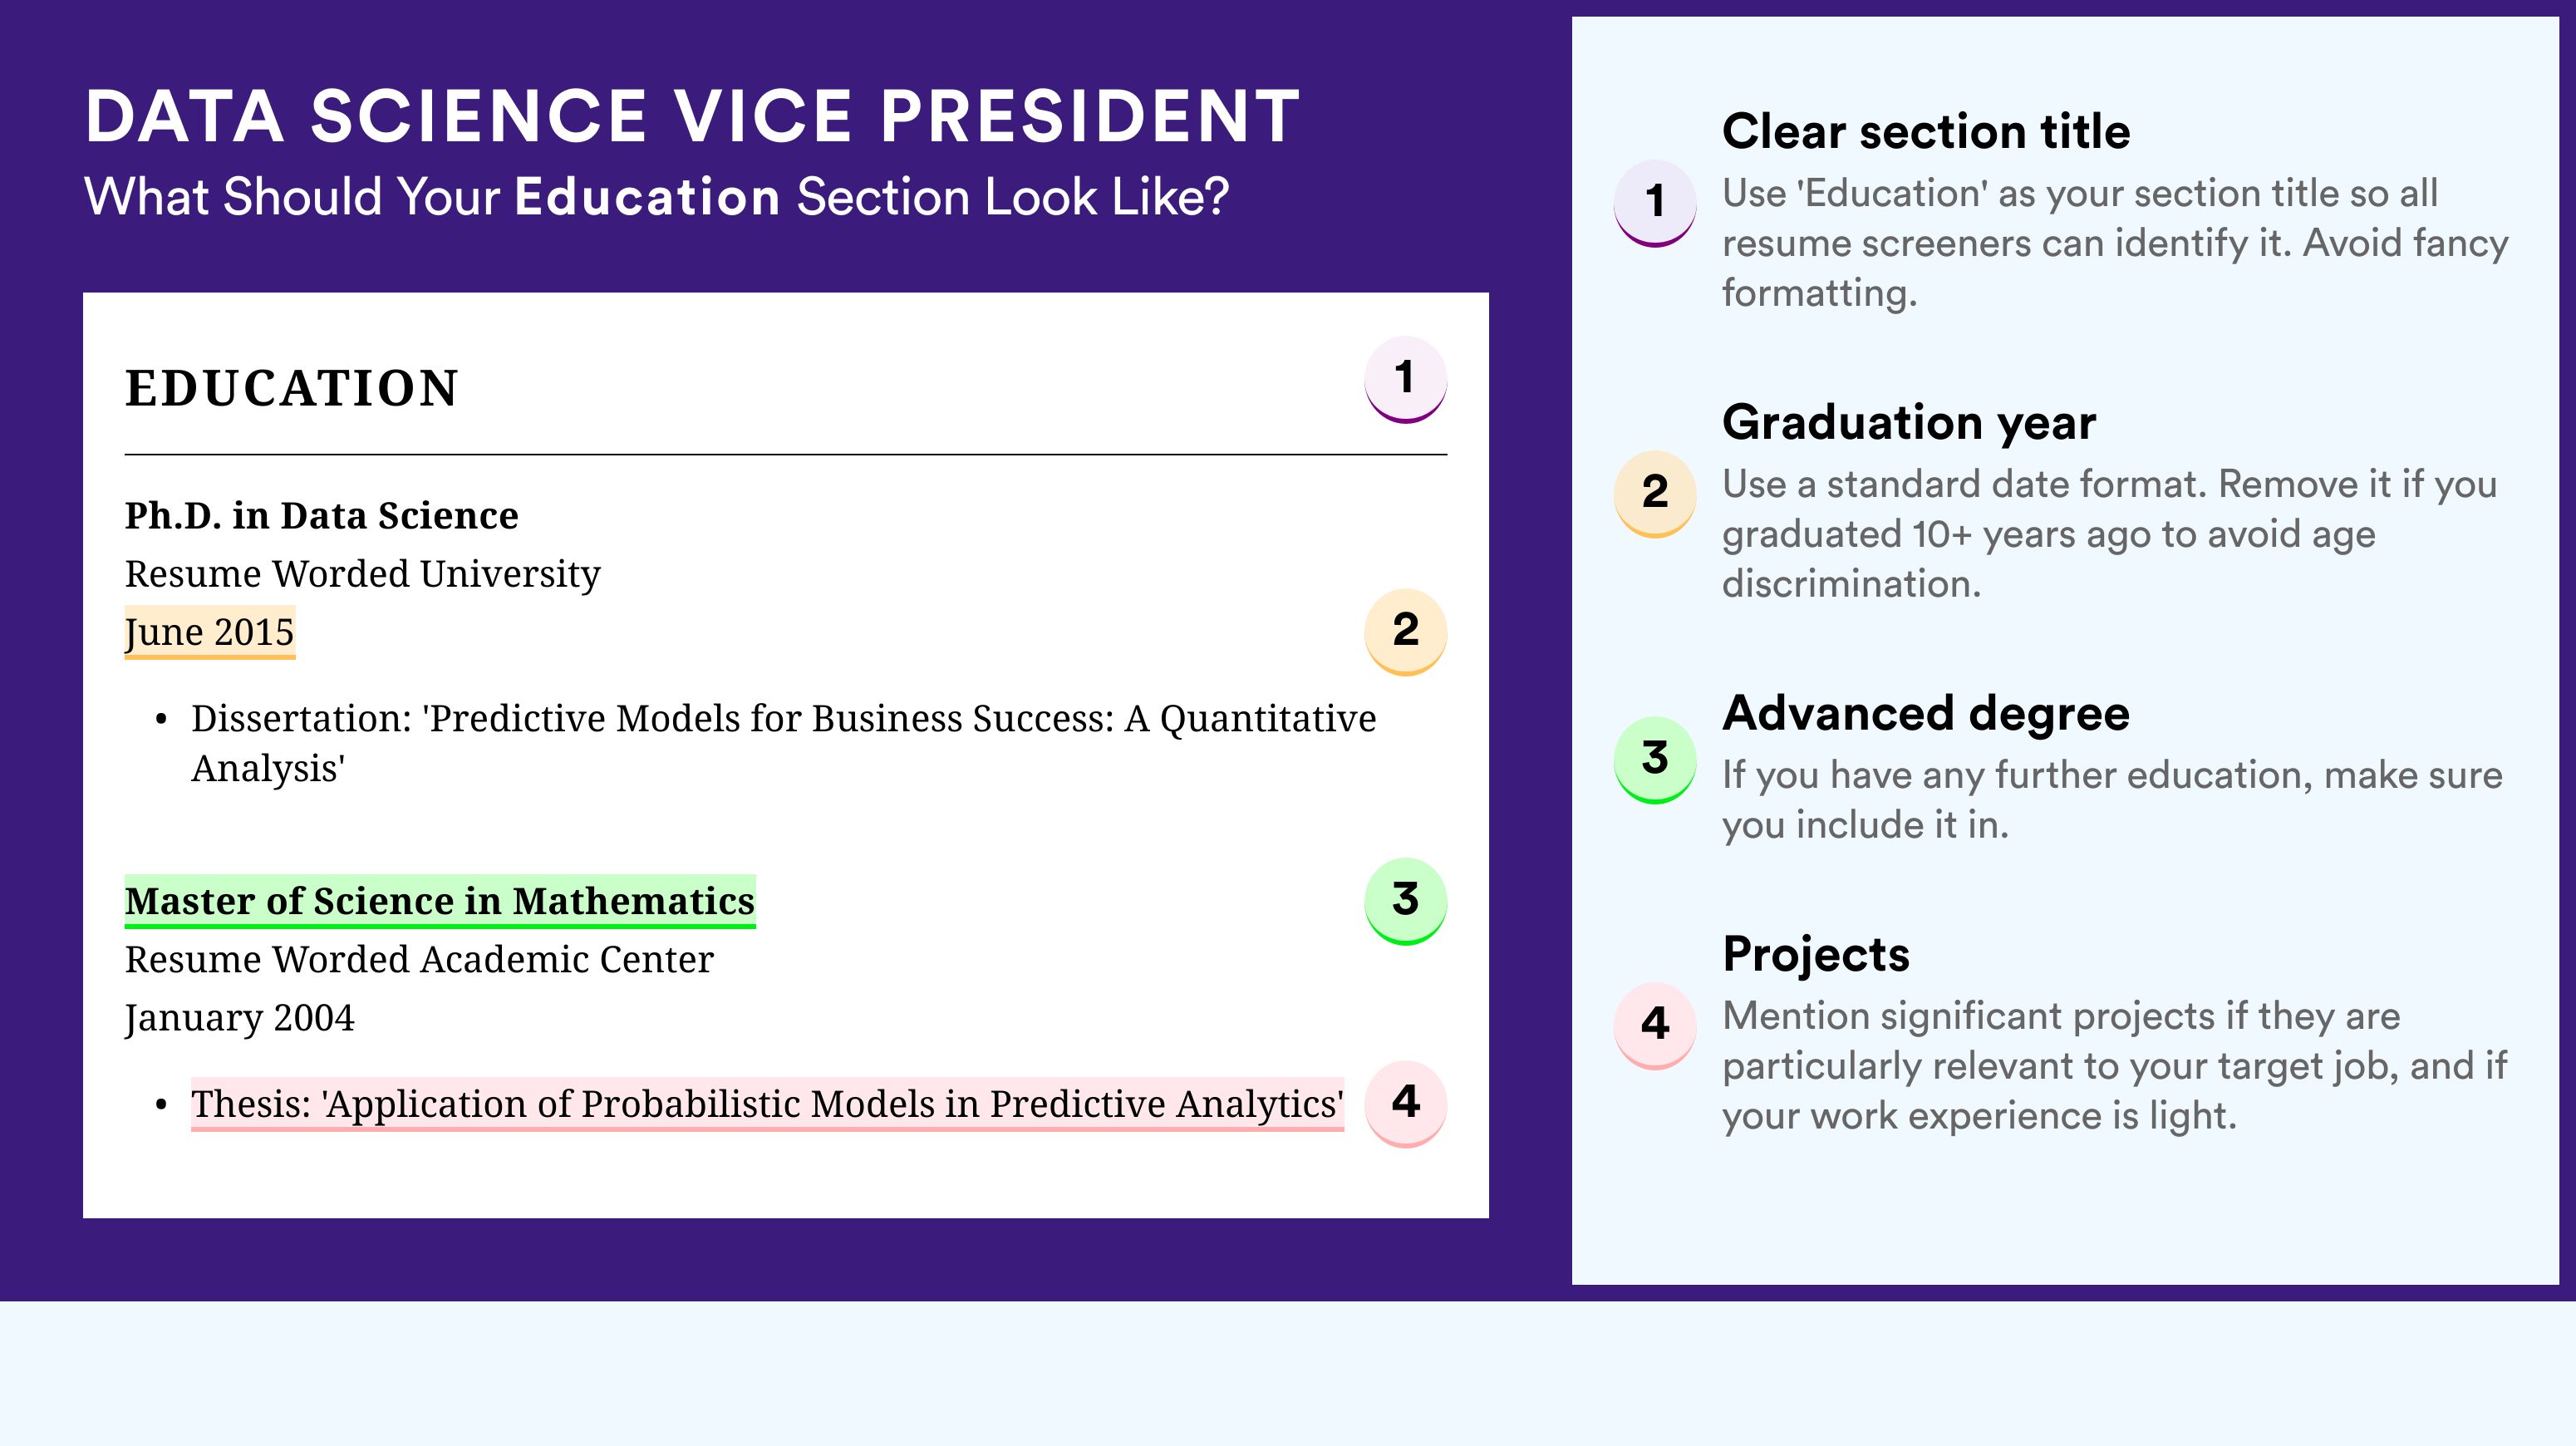This screenshot has width=2576, height=1446.
Task: Select green badge 3 beside Advanced degree
Action: [1654, 760]
